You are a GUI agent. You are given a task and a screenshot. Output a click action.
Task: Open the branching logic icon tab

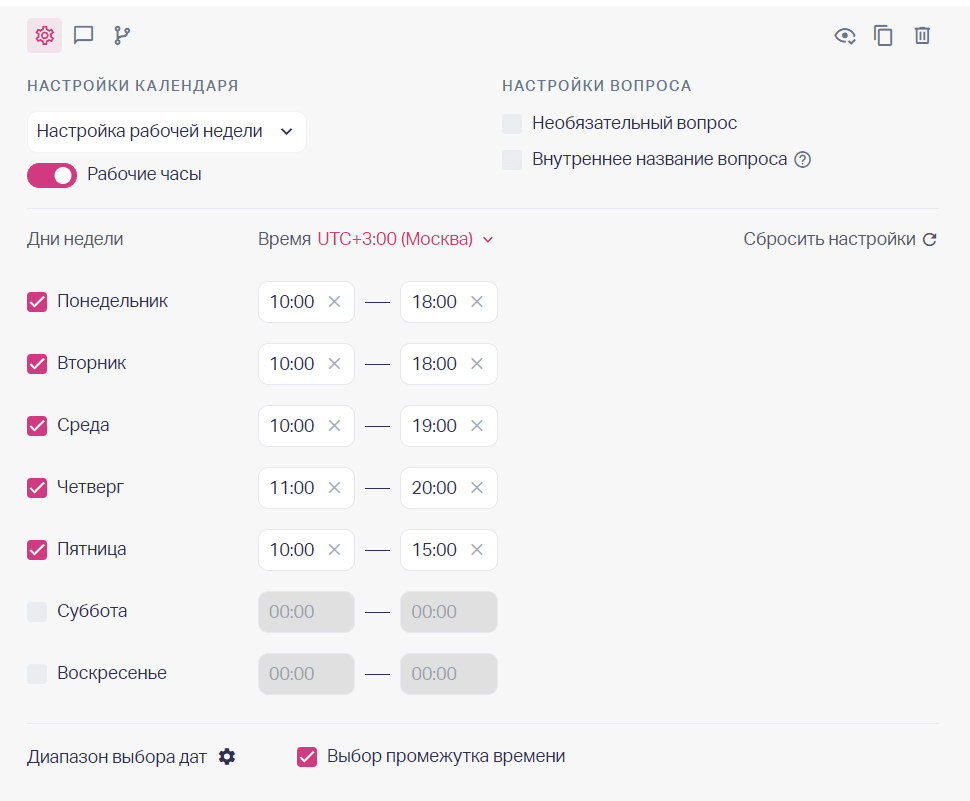[x=122, y=36]
